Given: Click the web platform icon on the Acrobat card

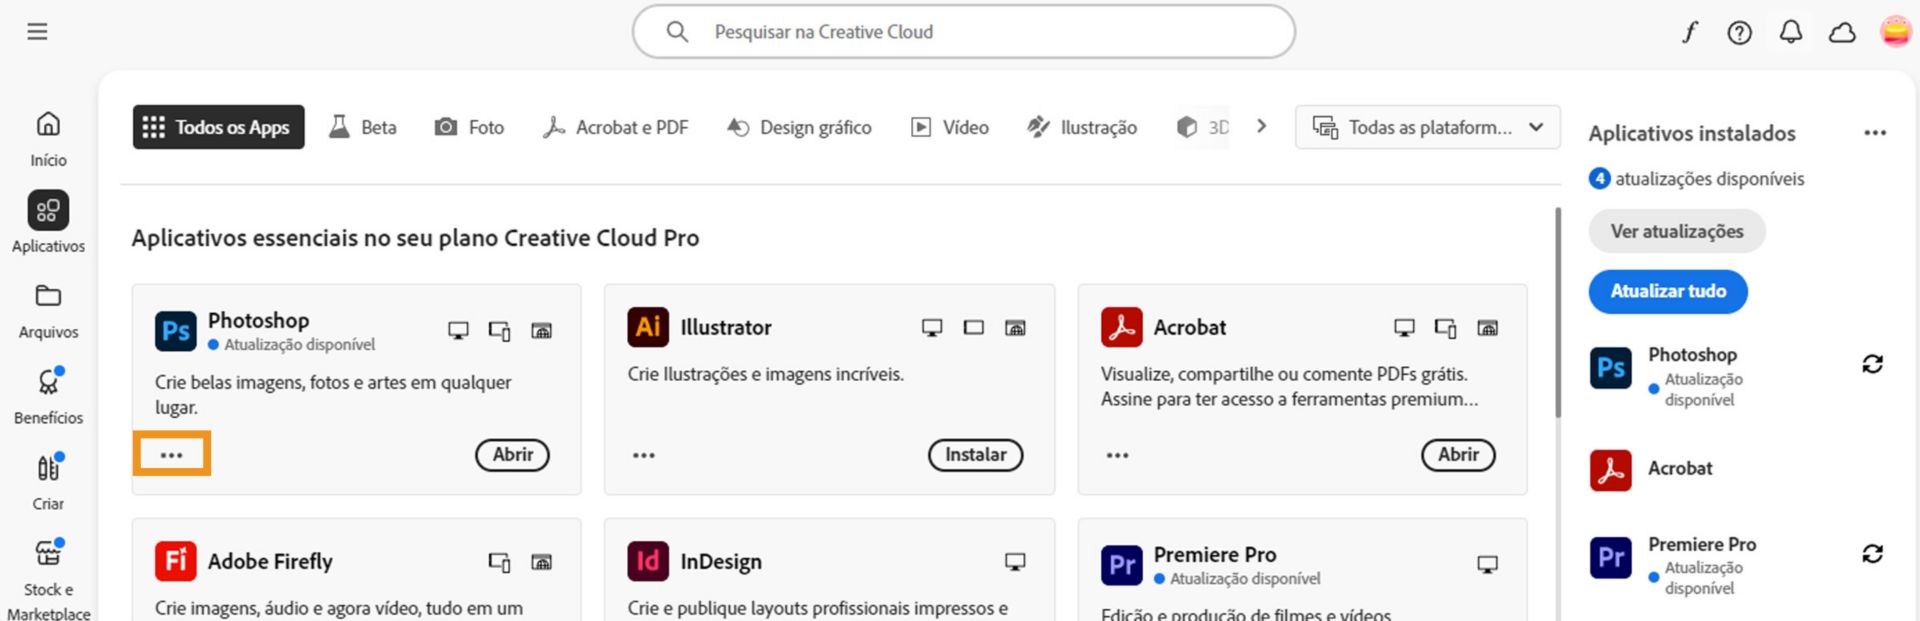Looking at the screenshot, I should pos(1488,327).
